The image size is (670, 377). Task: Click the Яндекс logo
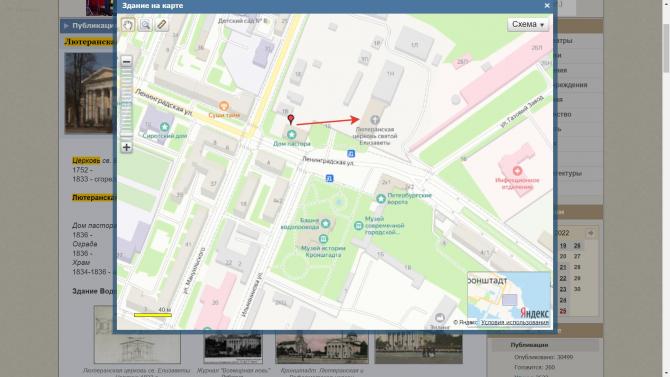(x=535, y=313)
